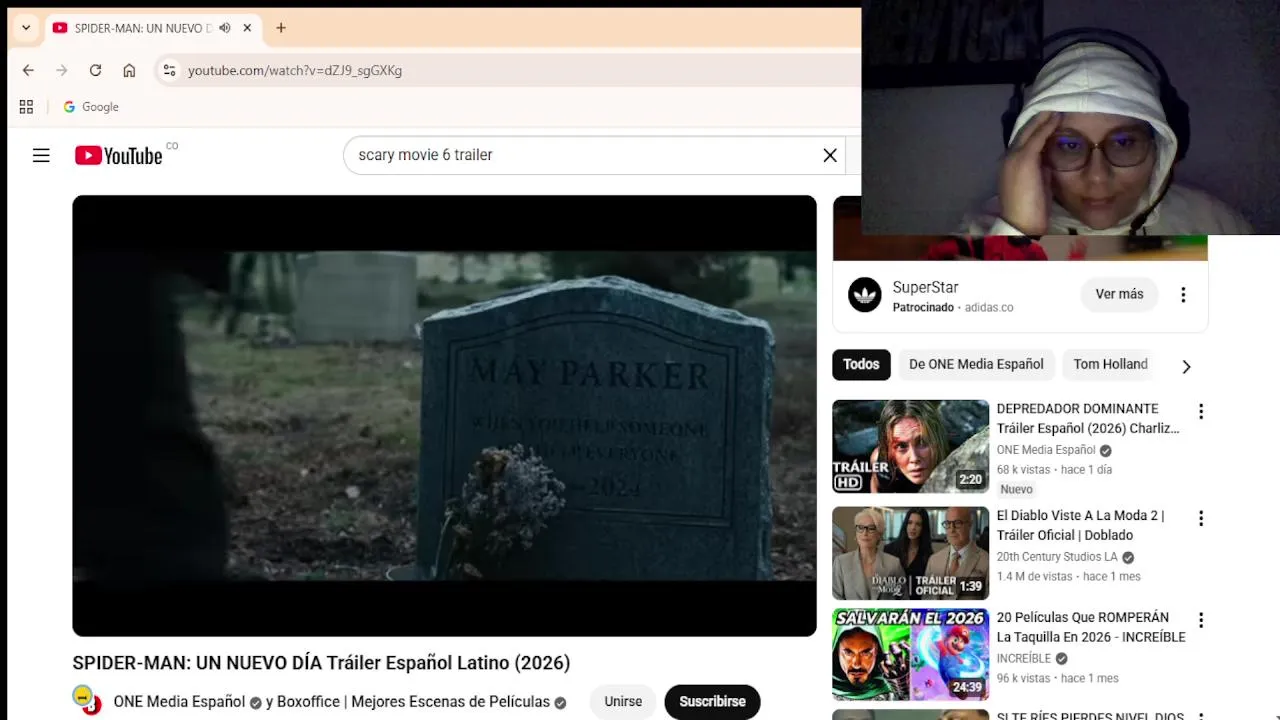Open a new browser tab

(x=281, y=28)
